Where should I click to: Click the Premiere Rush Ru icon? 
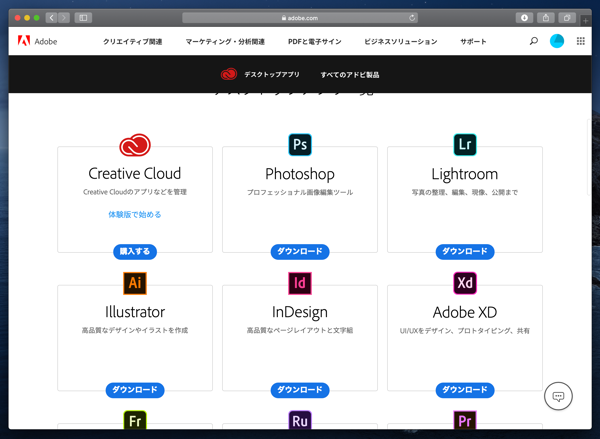tap(300, 419)
